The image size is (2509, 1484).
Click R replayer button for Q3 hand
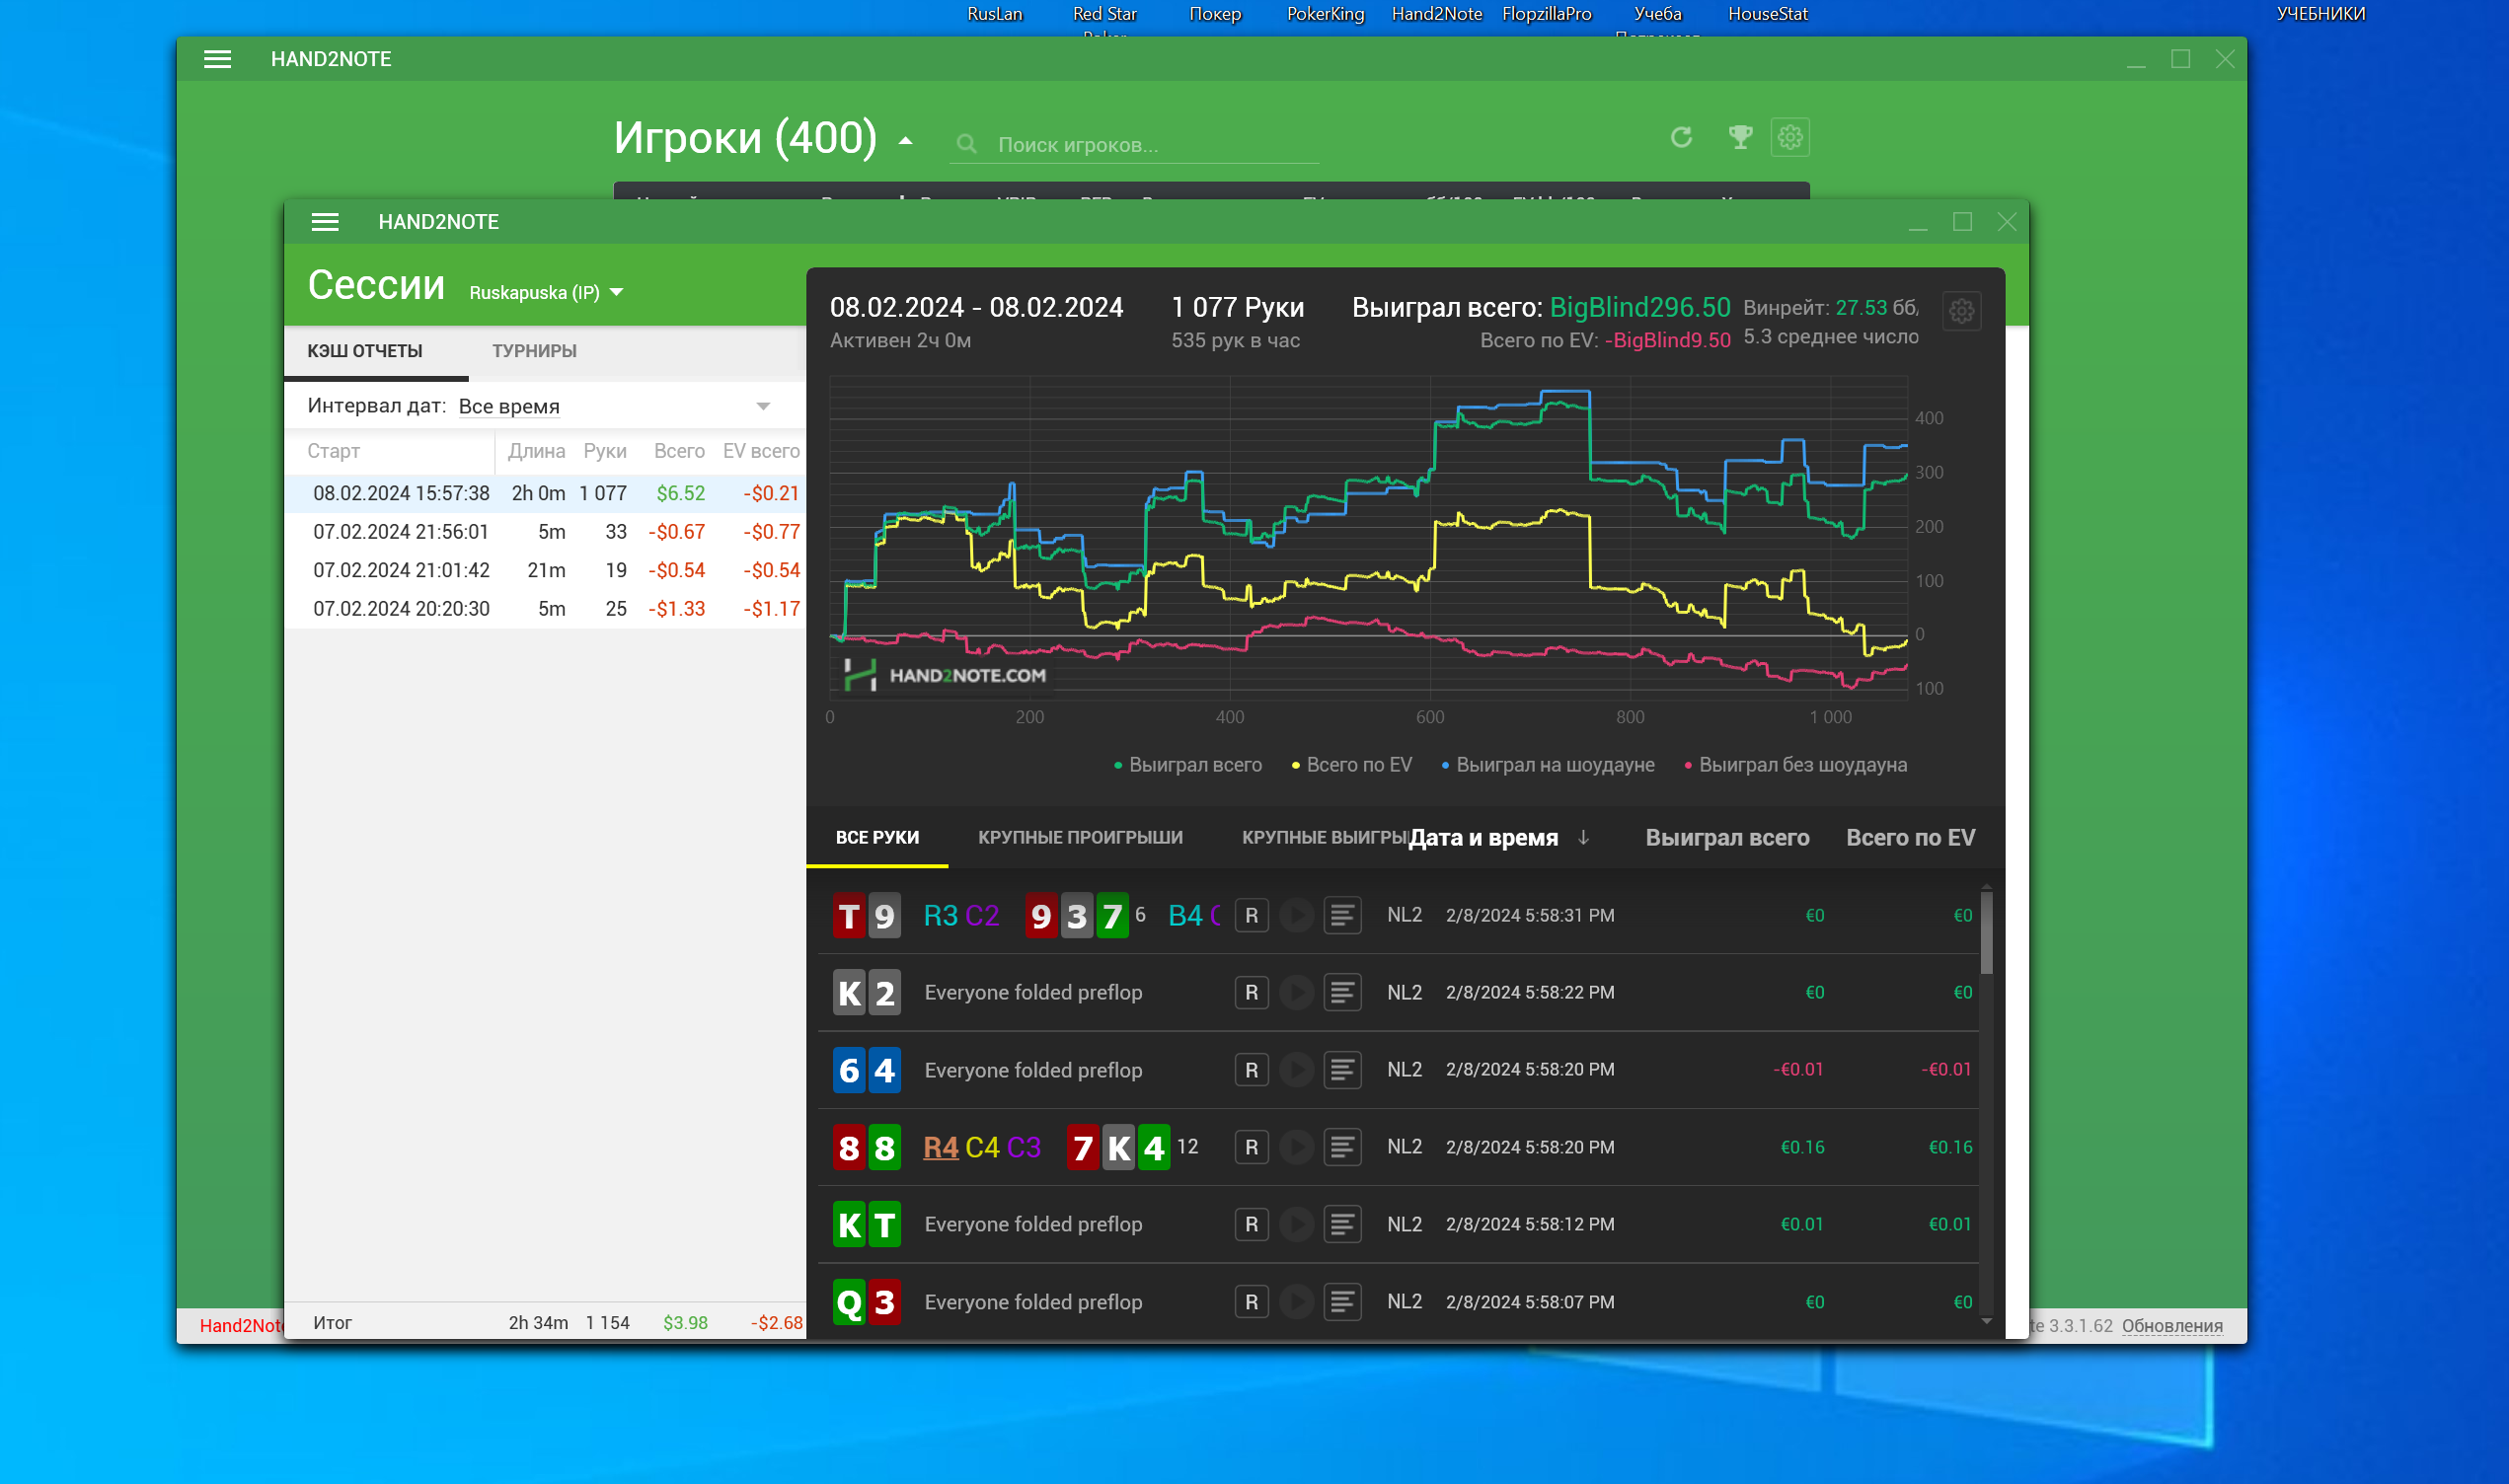point(1251,1302)
